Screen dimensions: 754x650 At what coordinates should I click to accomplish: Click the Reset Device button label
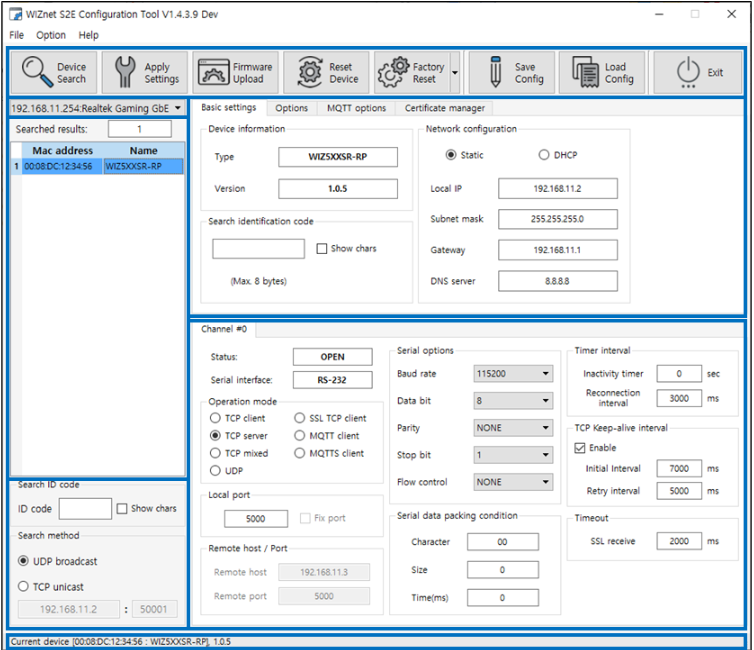(343, 73)
